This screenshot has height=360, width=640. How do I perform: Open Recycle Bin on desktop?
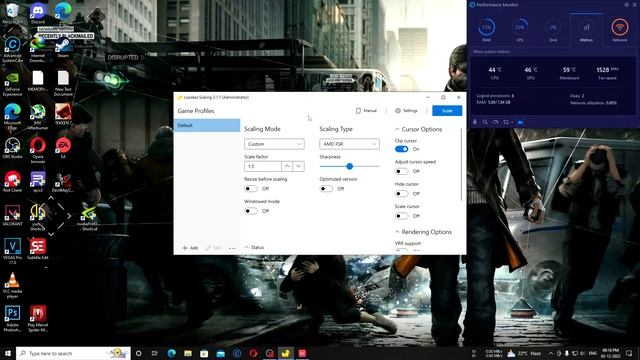tap(12, 13)
